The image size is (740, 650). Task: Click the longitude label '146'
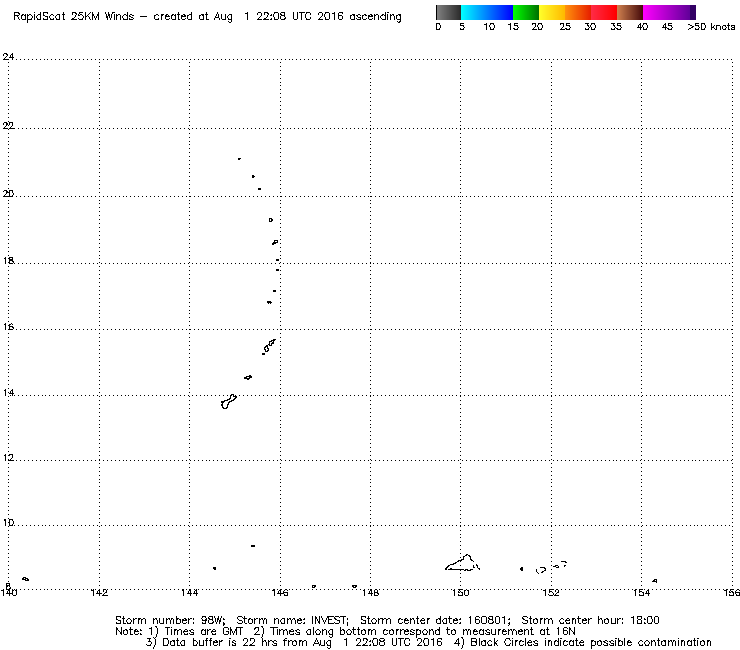(x=280, y=593)
